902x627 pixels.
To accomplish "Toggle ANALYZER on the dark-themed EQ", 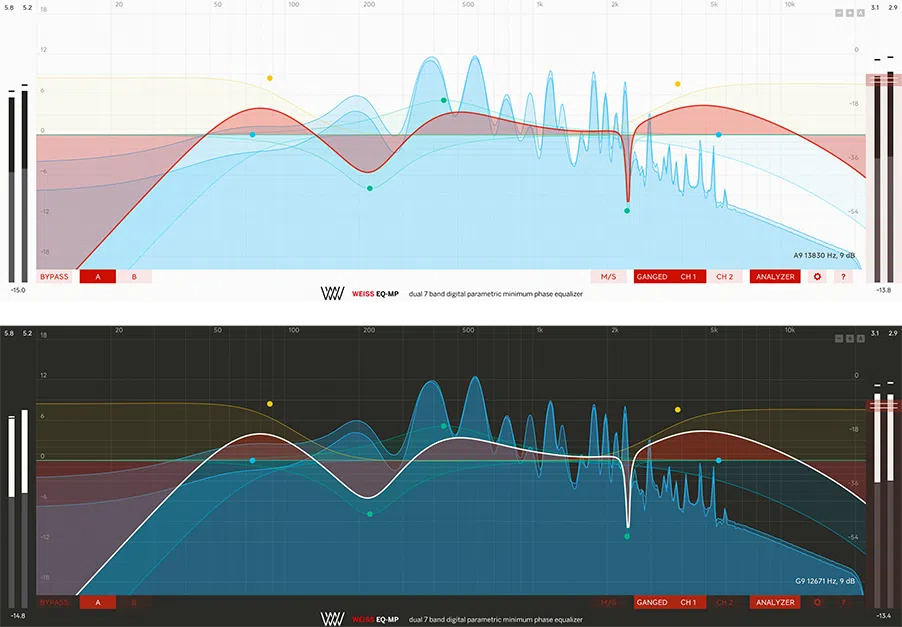I will click(775, 602).
